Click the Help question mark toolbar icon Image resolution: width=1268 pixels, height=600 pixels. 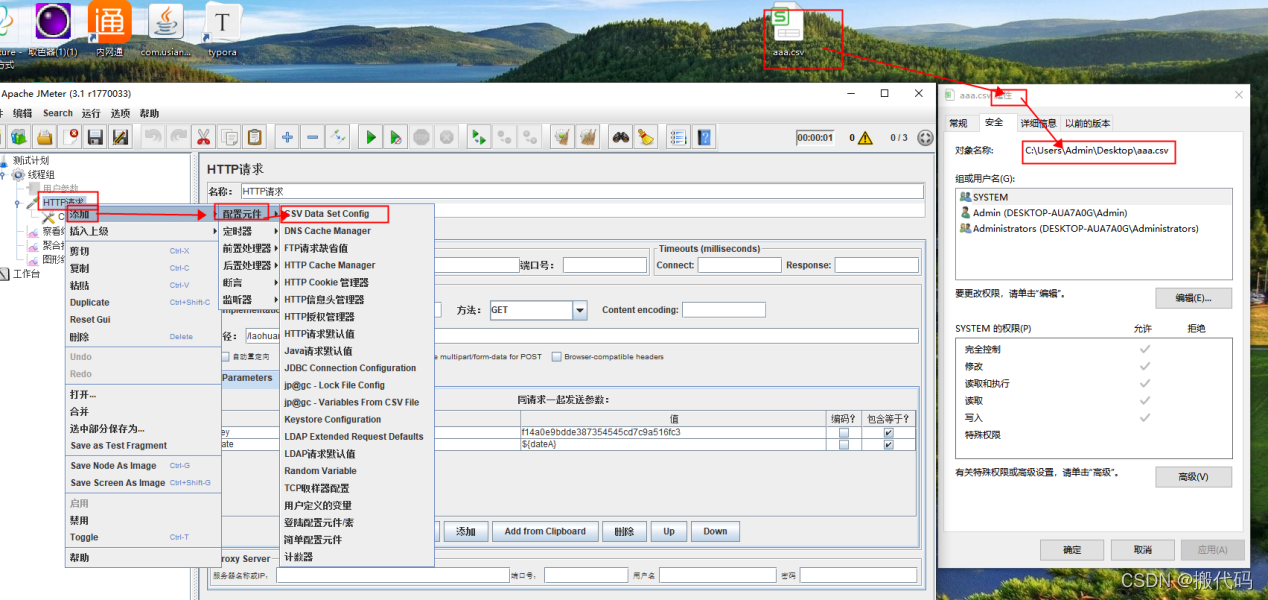[x=704, y=137]
